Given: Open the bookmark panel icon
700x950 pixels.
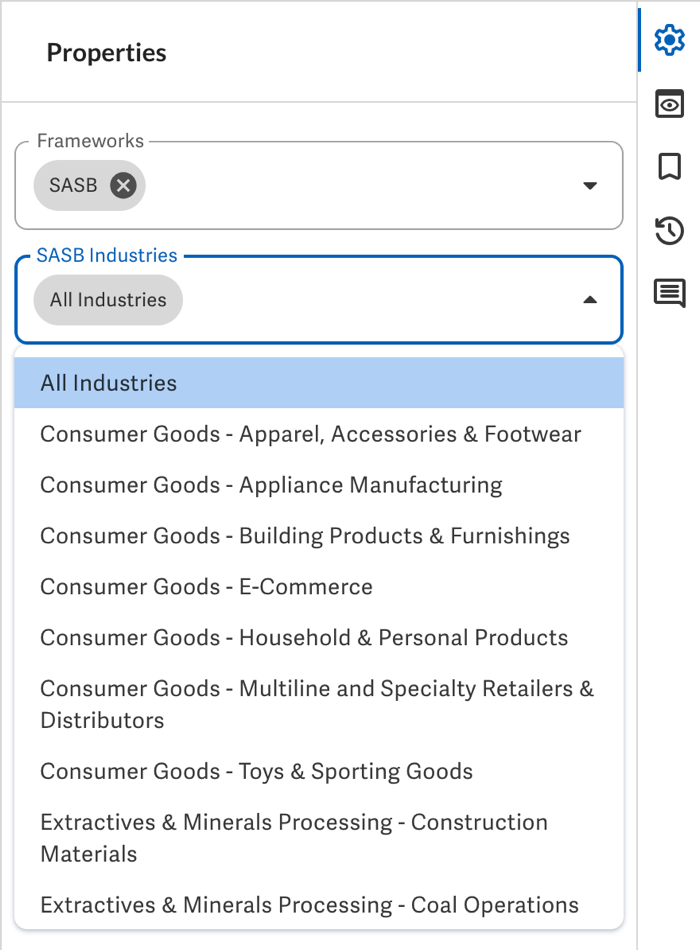Looking at the screenshot, I should 669,167.
